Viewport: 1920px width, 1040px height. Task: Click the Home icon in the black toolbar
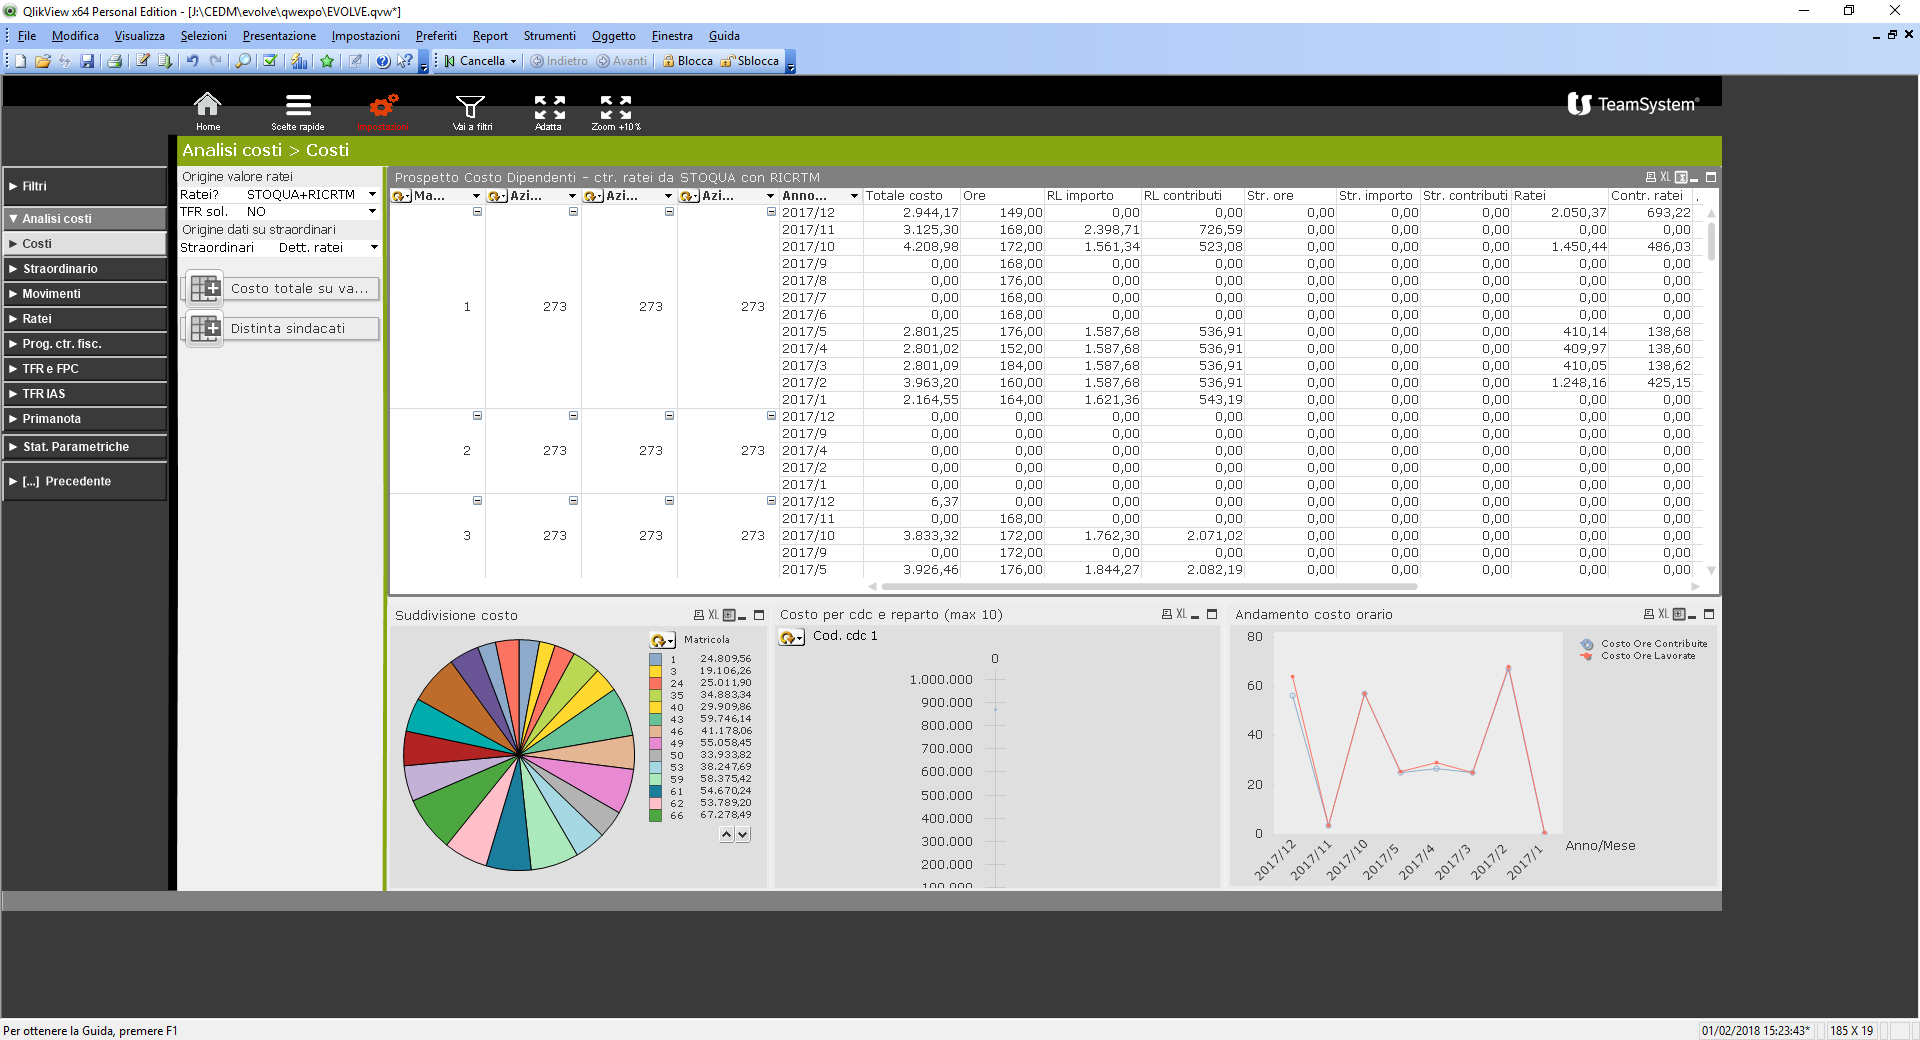(207, 106)
